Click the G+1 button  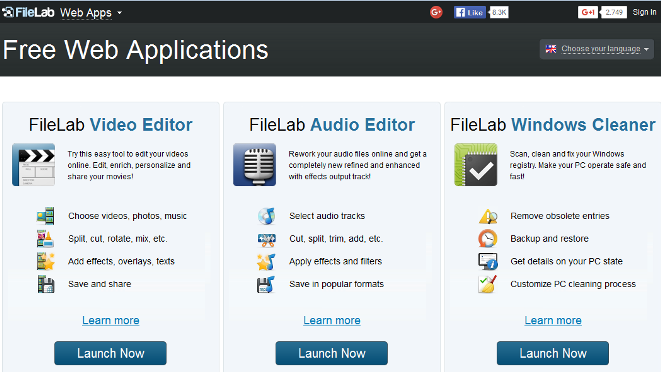[x=588, y=12]
